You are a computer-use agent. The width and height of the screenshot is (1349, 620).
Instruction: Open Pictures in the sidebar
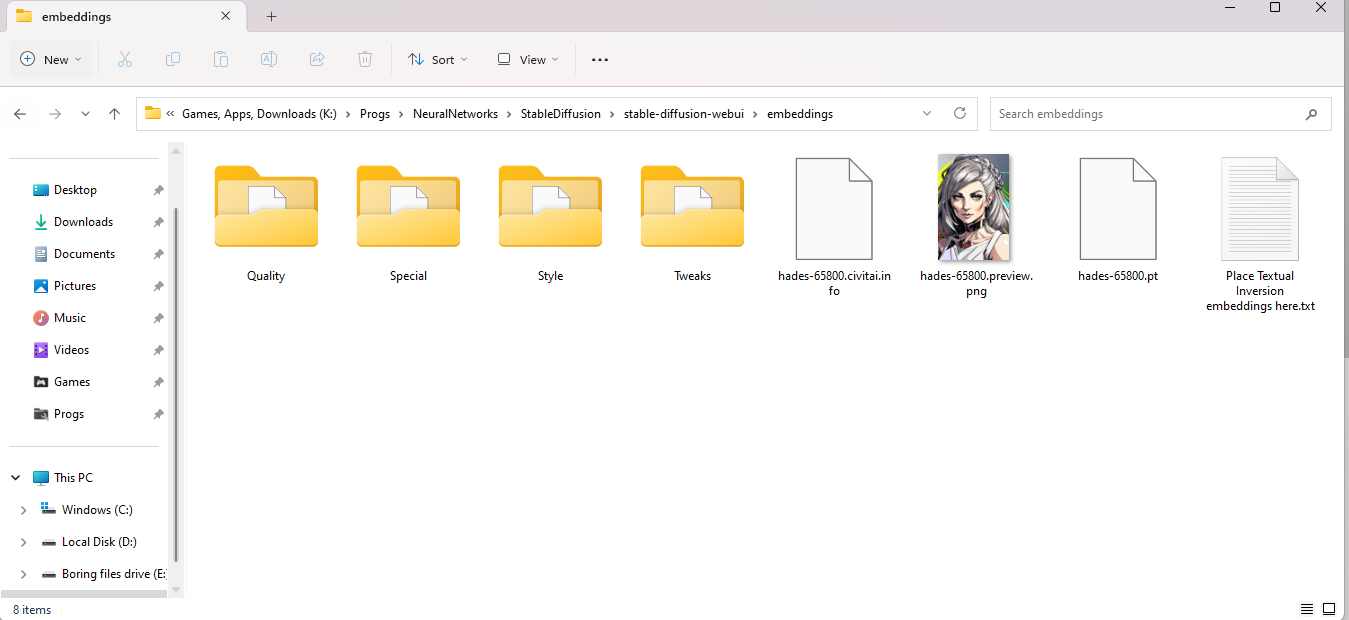click(x=75, y=286)
